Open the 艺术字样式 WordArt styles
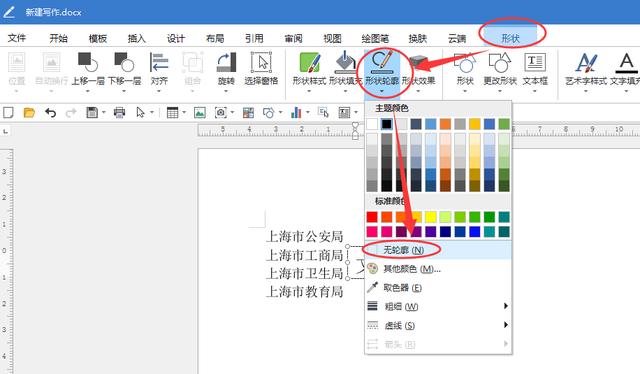 (586, 69)
